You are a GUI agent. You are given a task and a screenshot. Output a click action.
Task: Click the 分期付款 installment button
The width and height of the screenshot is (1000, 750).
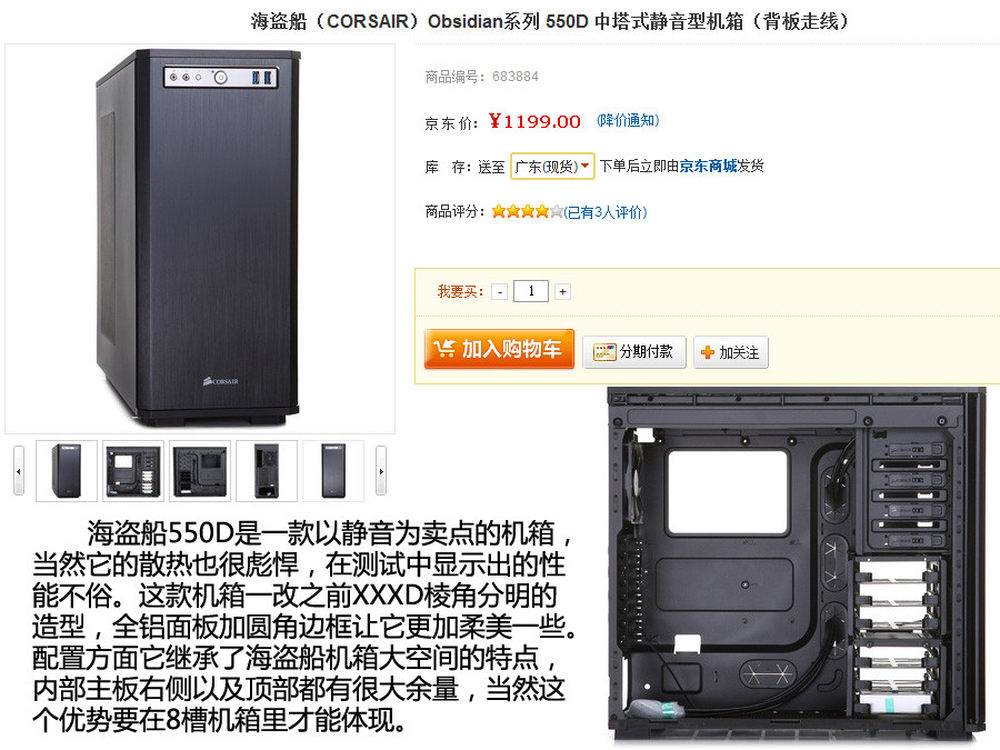tap(634, 352)
